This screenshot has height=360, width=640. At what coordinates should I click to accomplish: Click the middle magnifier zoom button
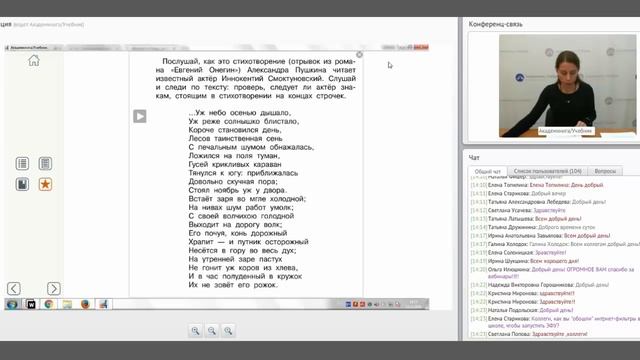coord(212,331)
